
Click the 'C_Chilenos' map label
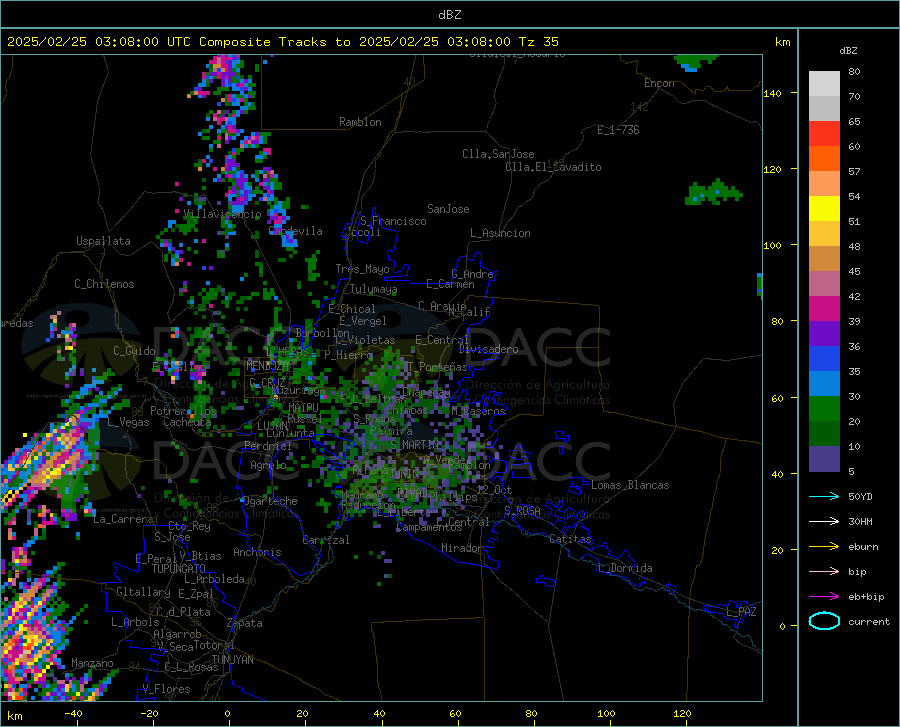[104, 284]
